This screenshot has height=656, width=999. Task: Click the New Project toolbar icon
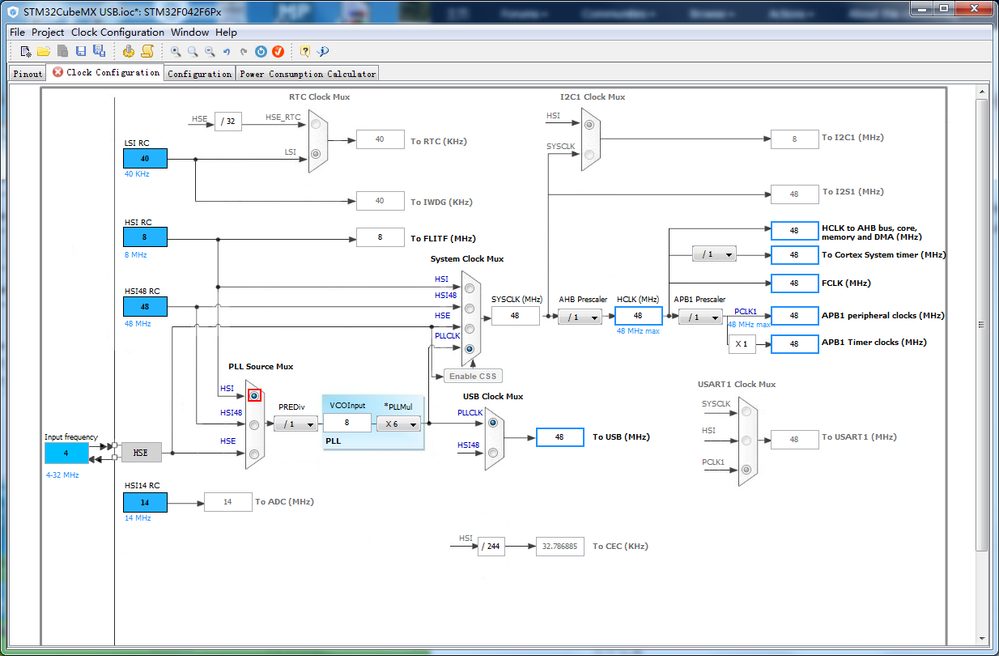tap(25, 51)
